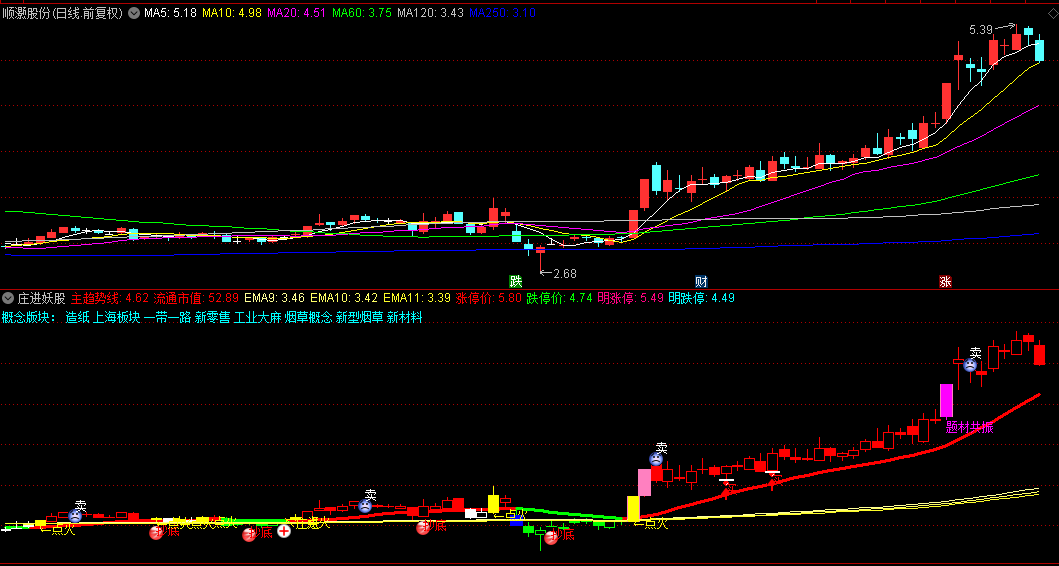Screen dimensions: 1059x566
Task: Click the MA250: 3.10 indicator label
Action: [x=502, y=13]
